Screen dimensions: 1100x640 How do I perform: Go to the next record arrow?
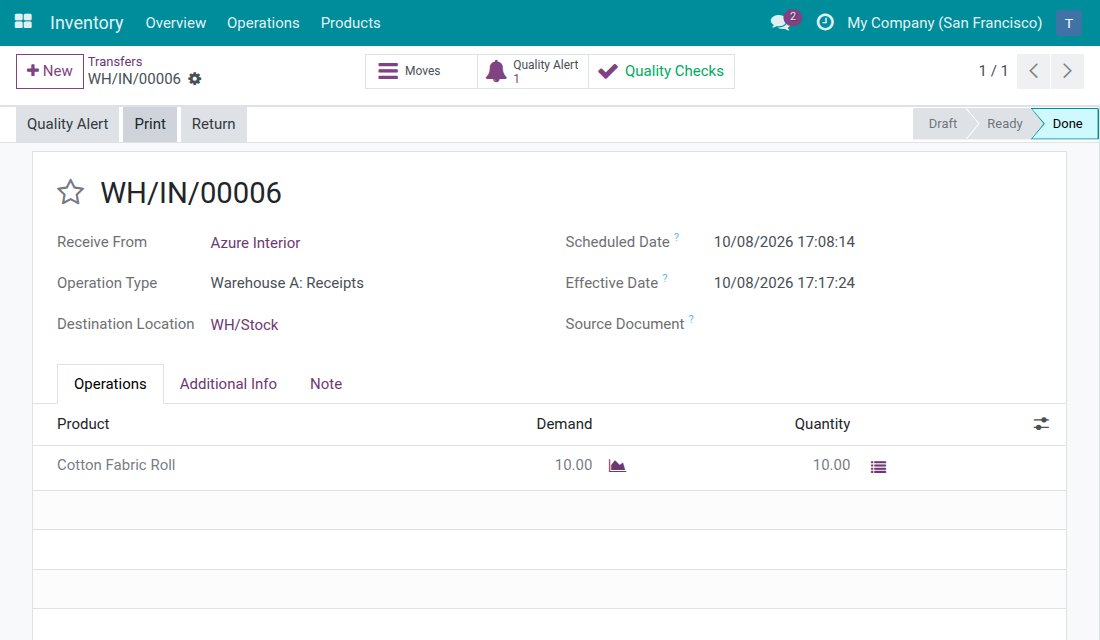pos(1067,71)
